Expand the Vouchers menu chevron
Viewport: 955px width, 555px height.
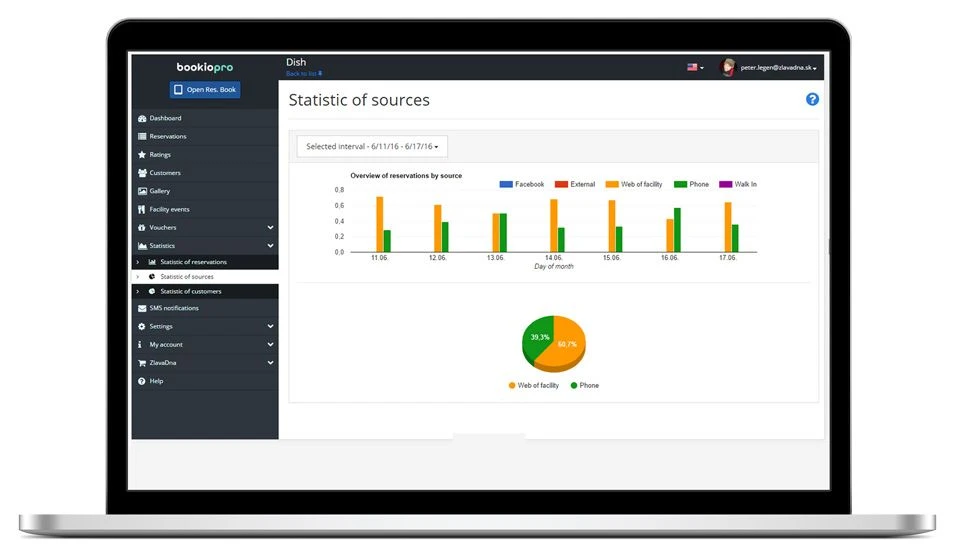coord(270,227)
